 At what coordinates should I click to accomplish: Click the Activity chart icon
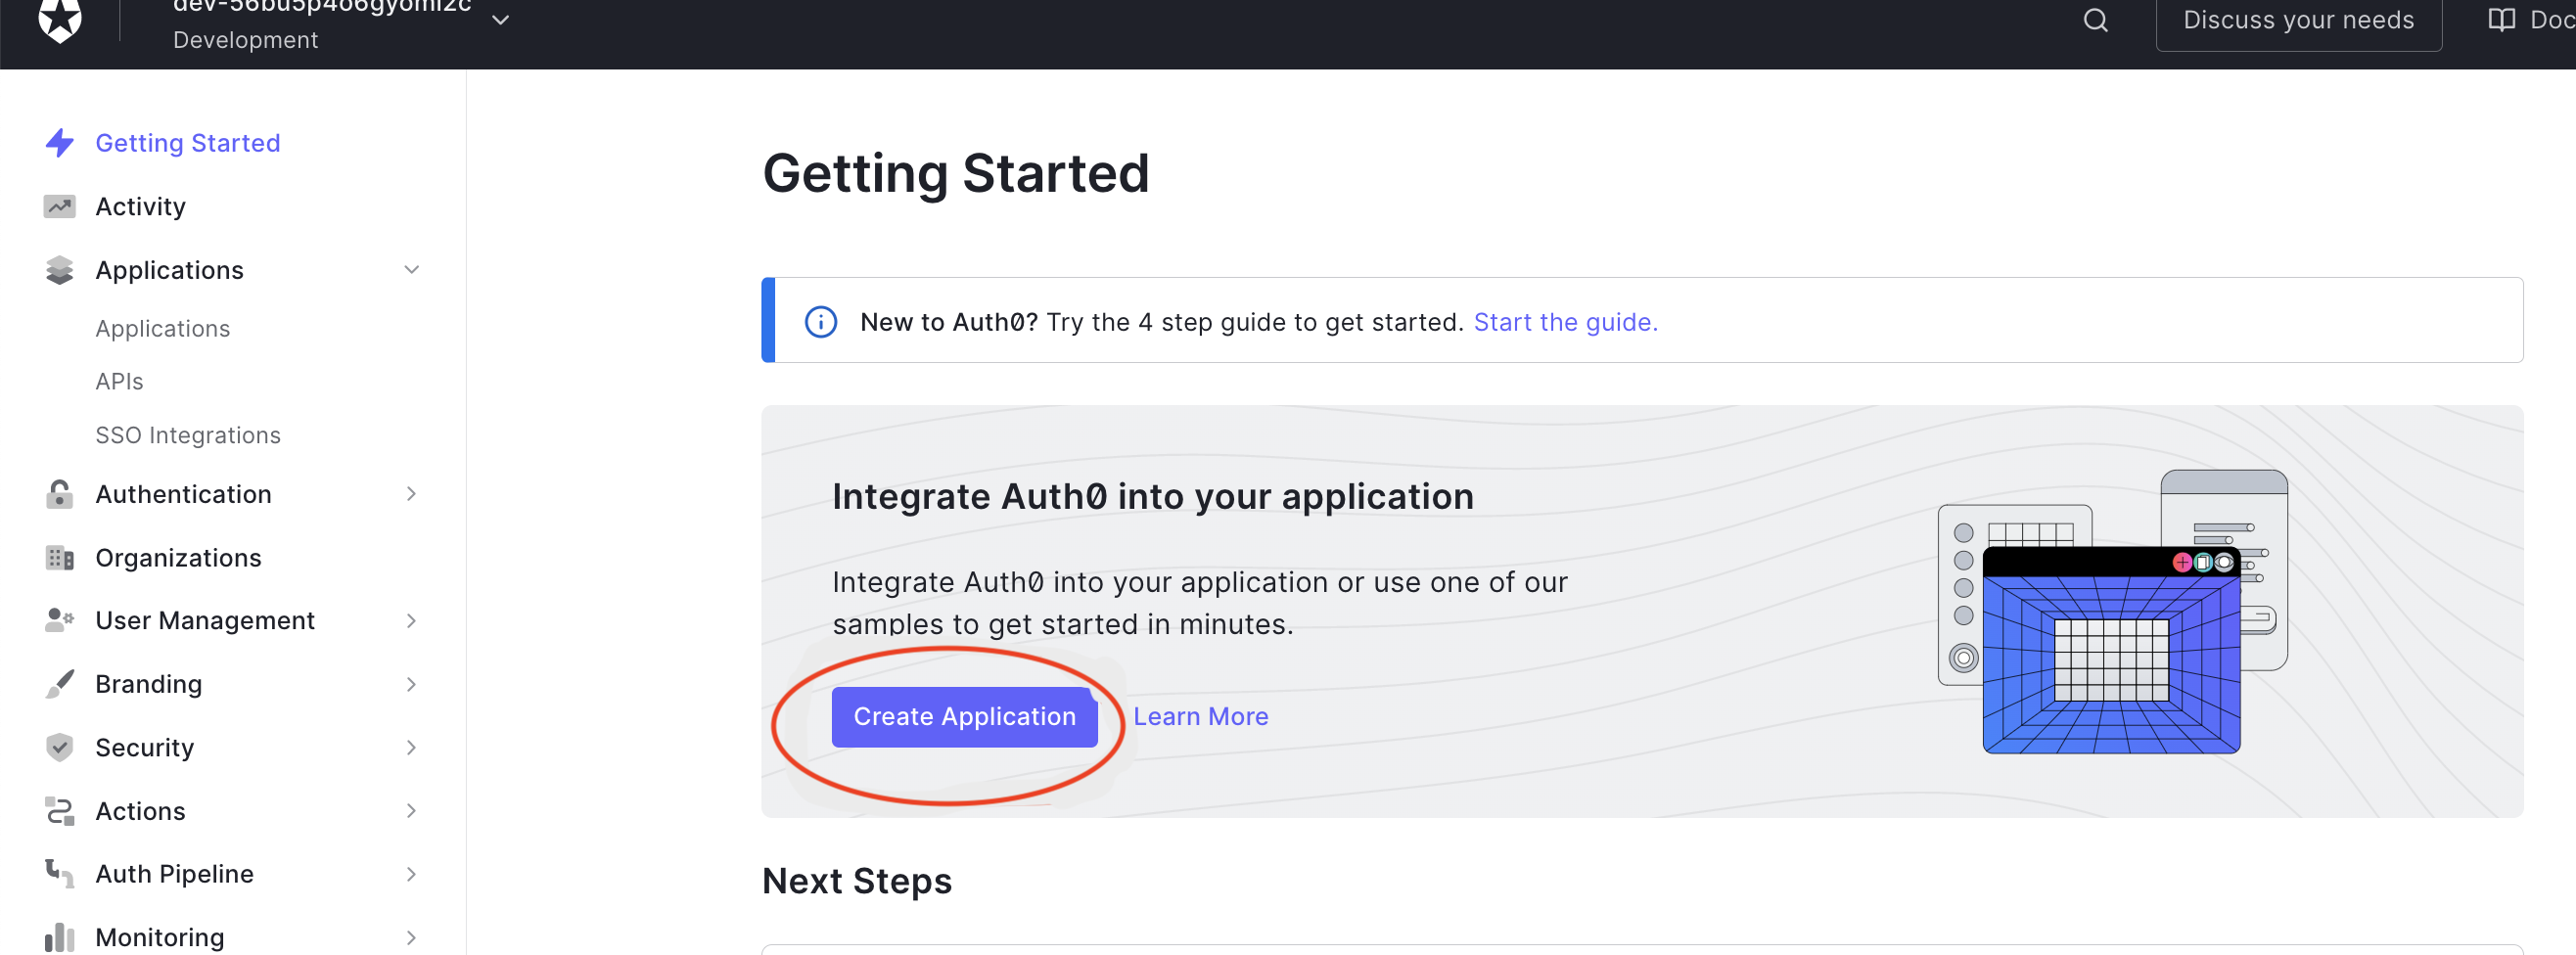coord(60,206)
